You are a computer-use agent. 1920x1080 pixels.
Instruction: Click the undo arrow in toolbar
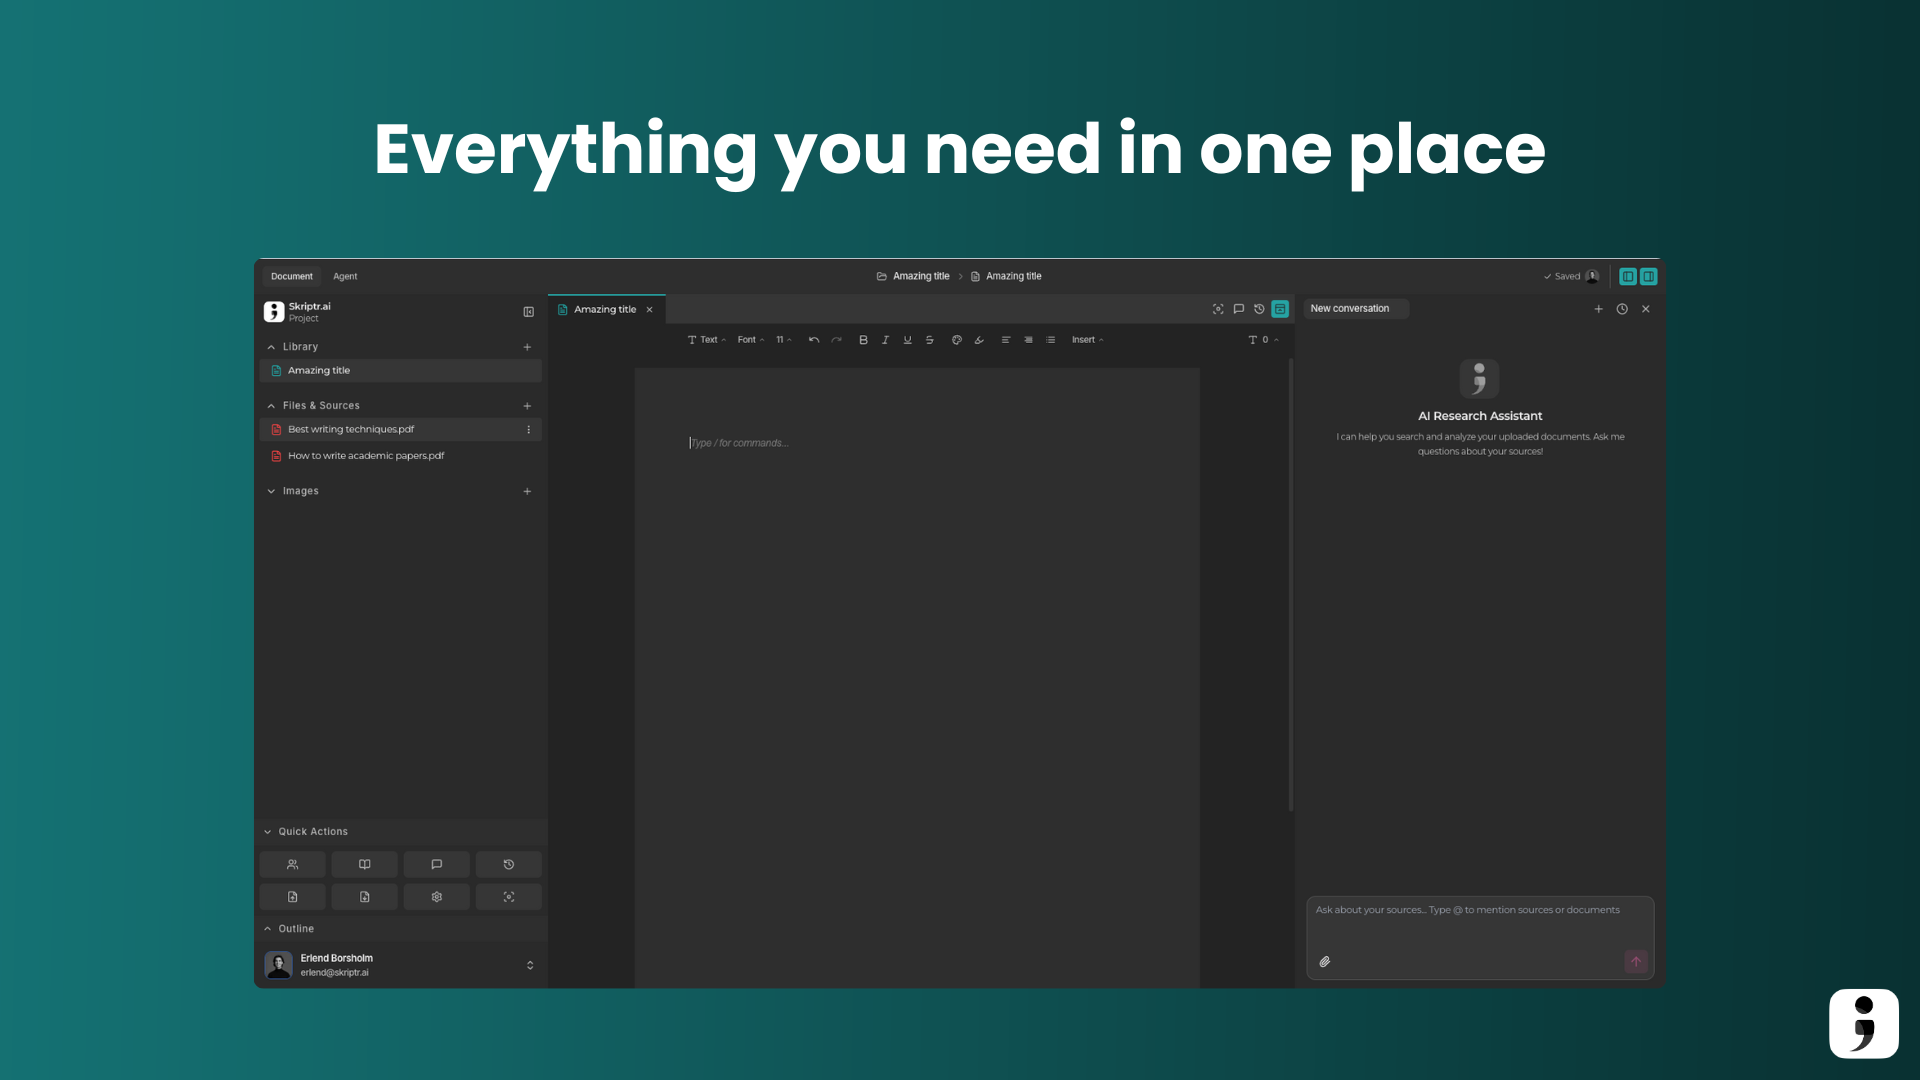(x=814, y=340)
